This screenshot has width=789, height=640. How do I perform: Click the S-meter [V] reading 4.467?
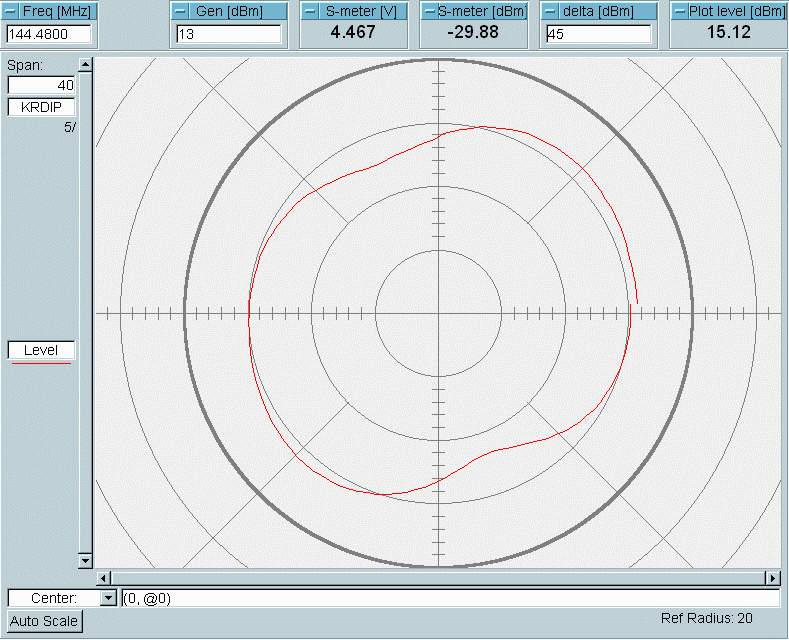(x=353, y=32)
